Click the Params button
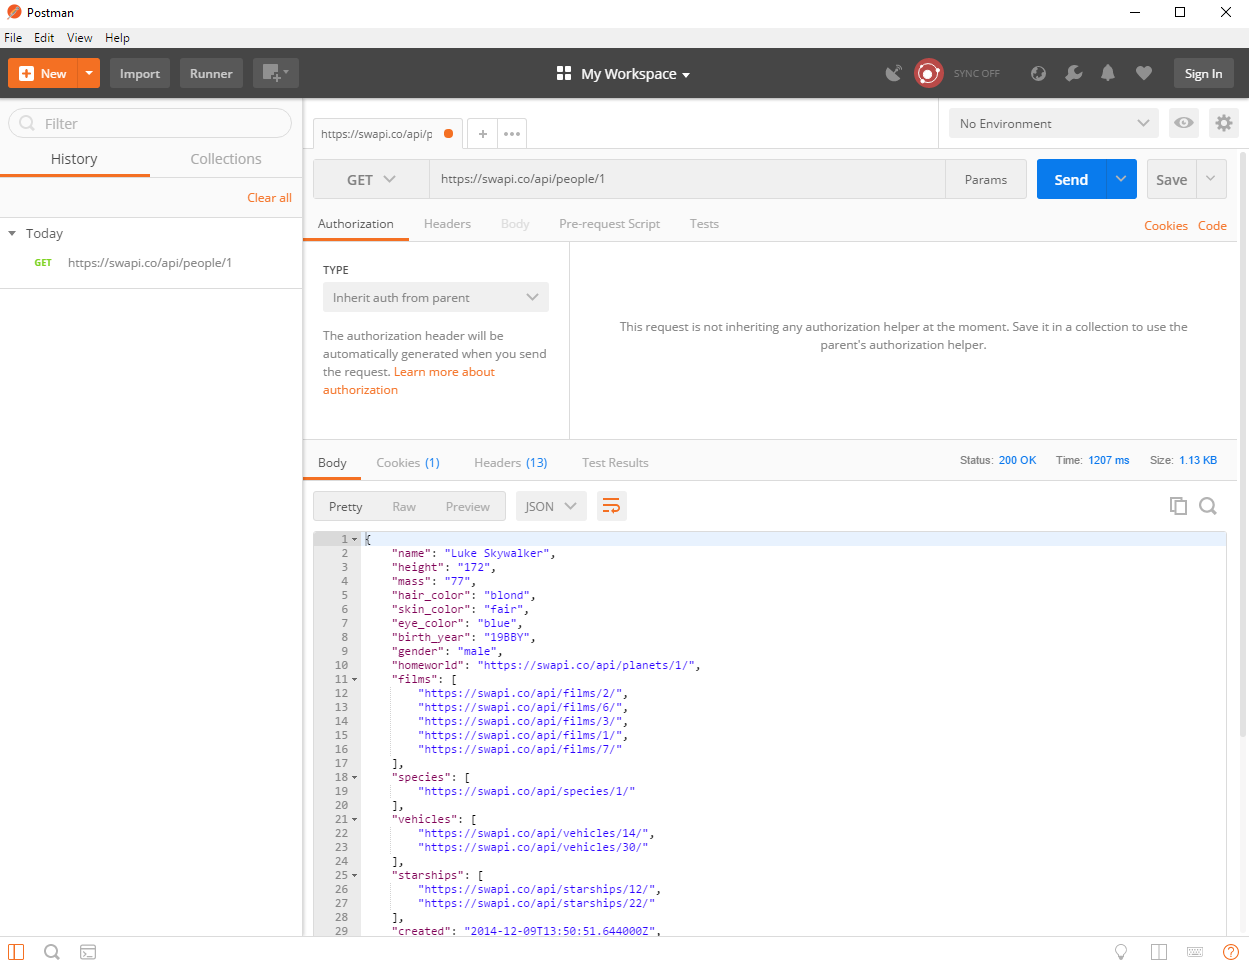This screenshot has height=965, width=1249. [x=986, y=180]
